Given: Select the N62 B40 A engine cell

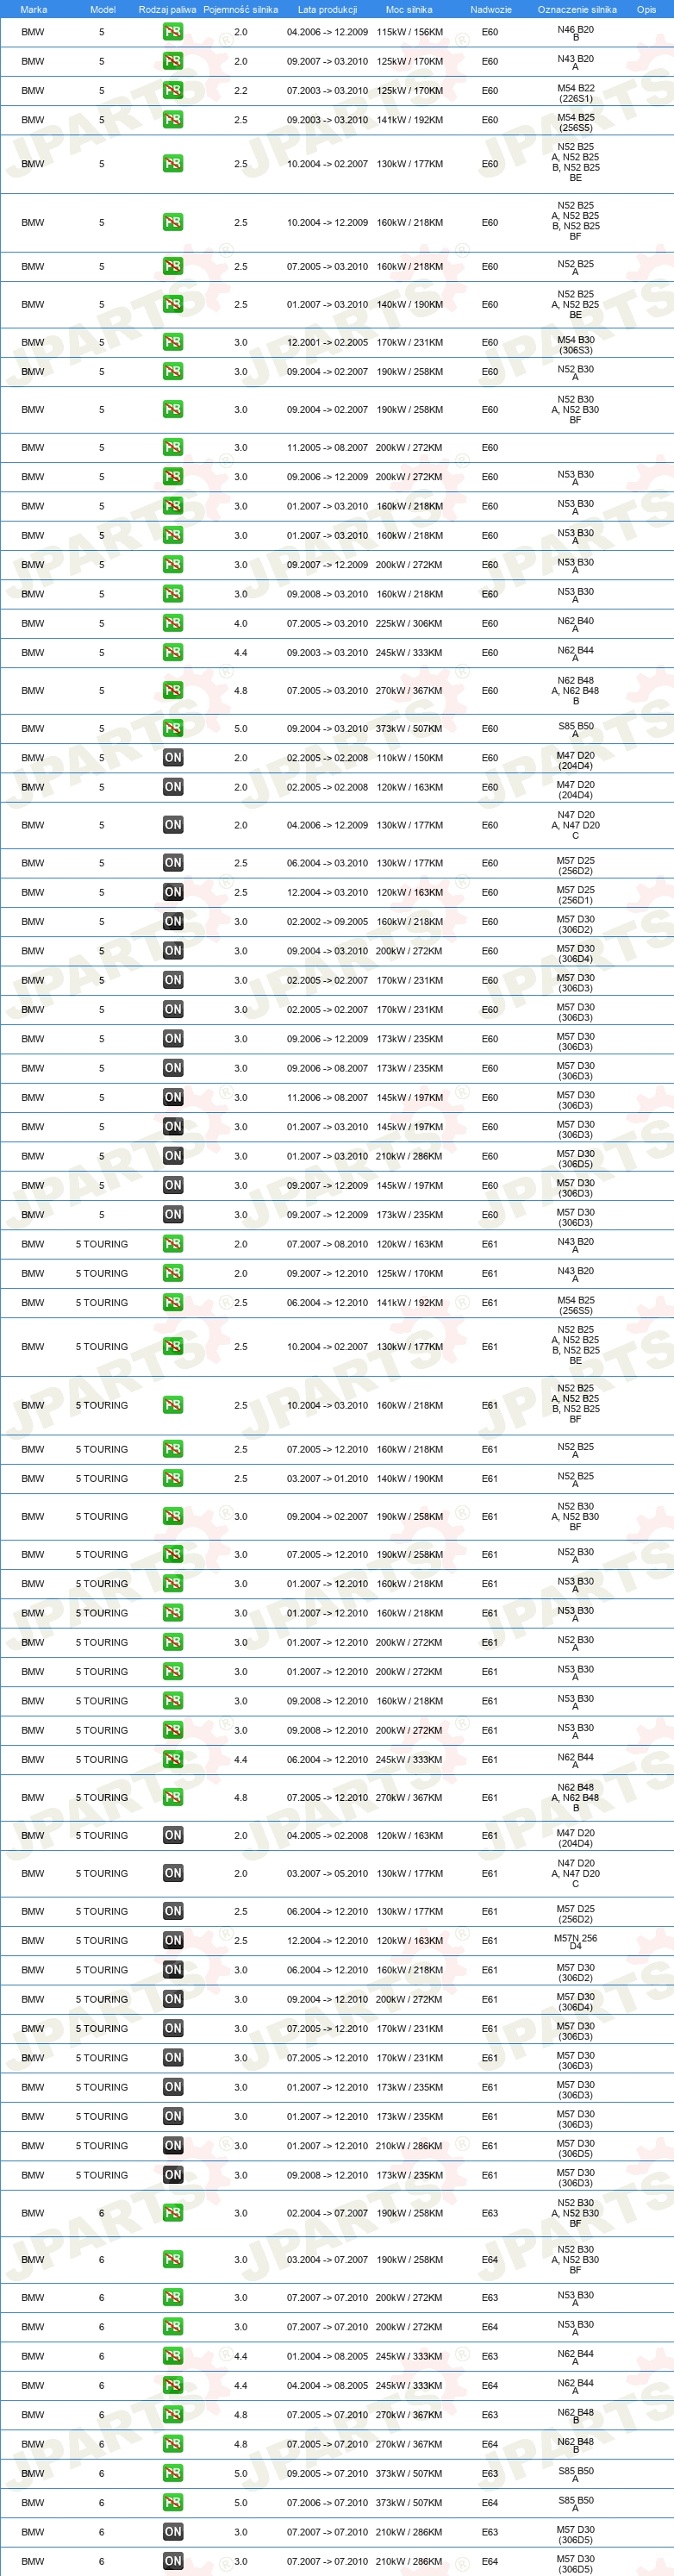Looking at the screenshot, I should coord(575,624).
